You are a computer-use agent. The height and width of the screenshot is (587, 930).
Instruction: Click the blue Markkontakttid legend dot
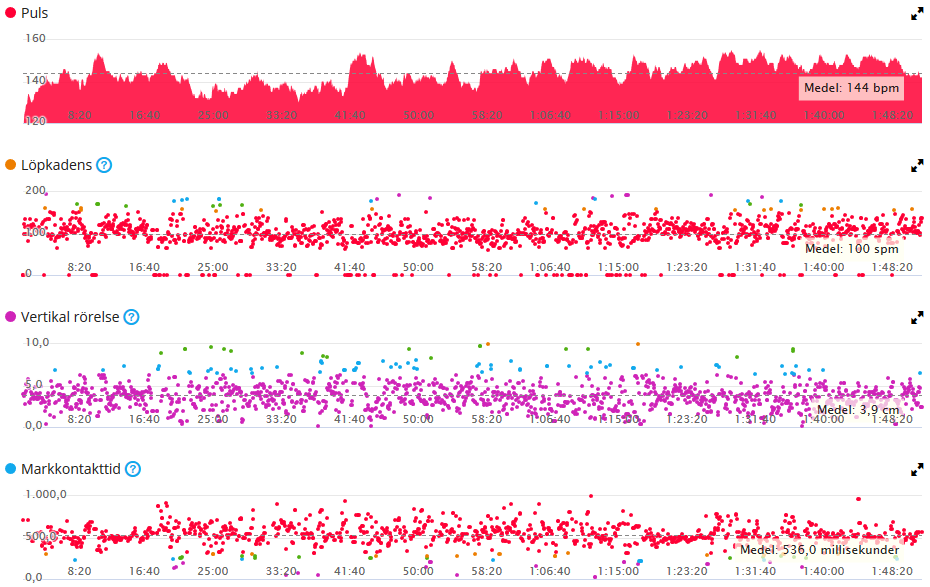[10, 468]
